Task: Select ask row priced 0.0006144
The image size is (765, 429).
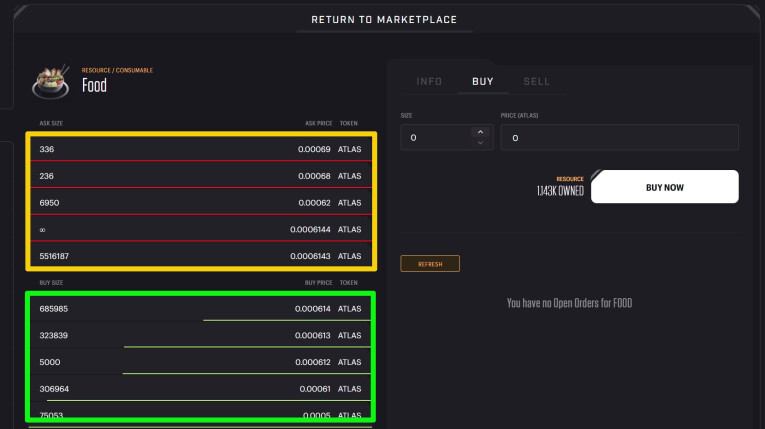Action: [x=201, y=229]
